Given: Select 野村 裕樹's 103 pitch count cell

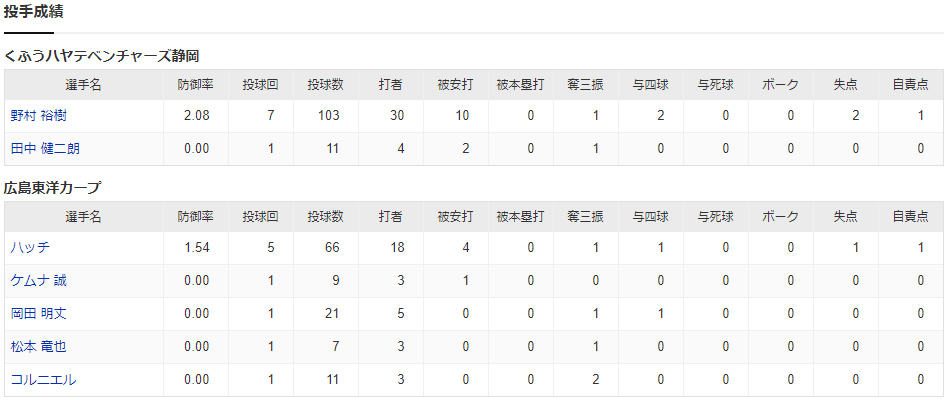Looking at the screenshot, I should [326, 116].
